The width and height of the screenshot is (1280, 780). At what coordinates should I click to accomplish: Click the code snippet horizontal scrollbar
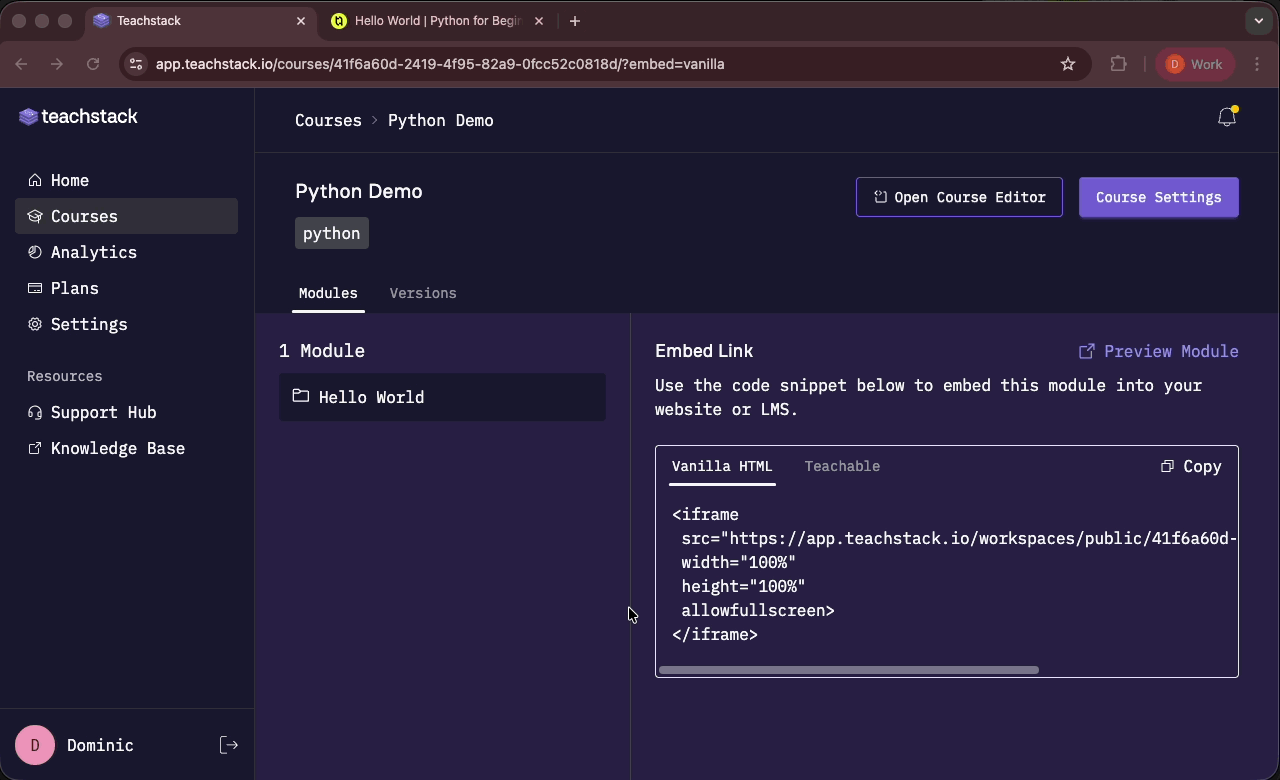point(849,670)
